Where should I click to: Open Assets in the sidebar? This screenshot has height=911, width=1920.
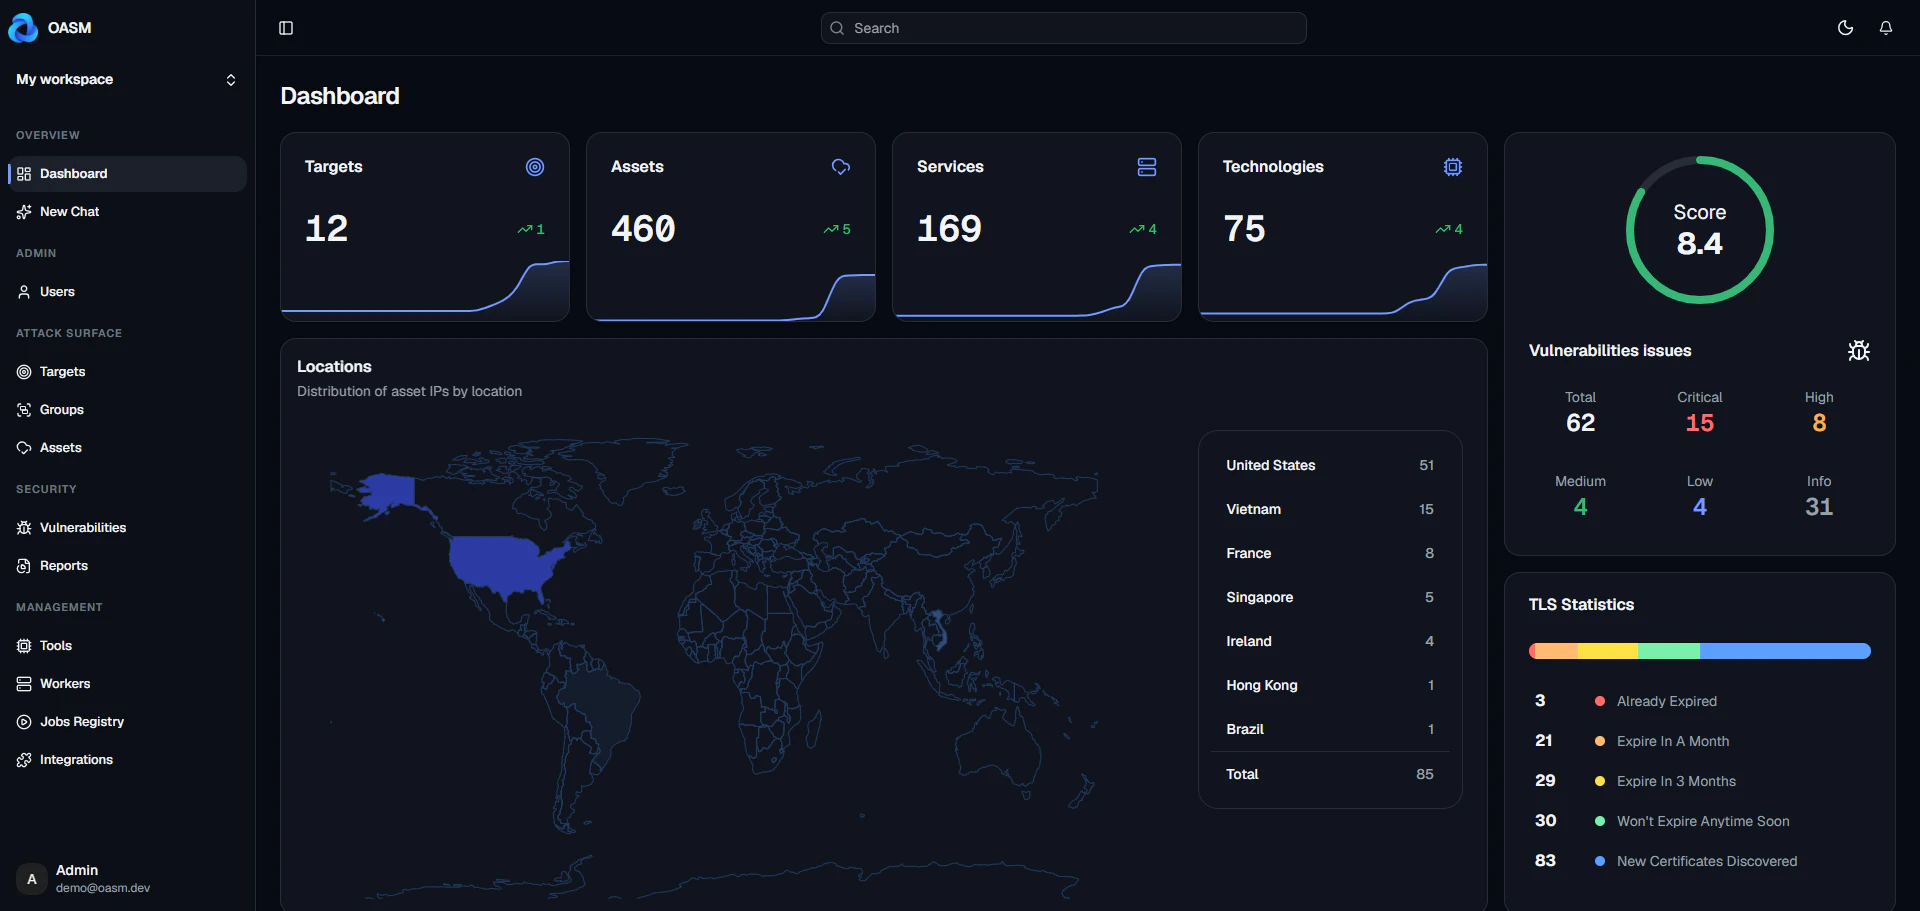pyautogui.click(x=127, y=448)
